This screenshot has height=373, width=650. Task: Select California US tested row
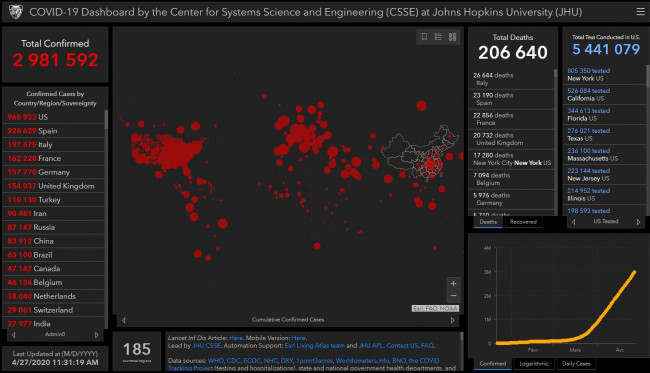click(x=604, y=94)
